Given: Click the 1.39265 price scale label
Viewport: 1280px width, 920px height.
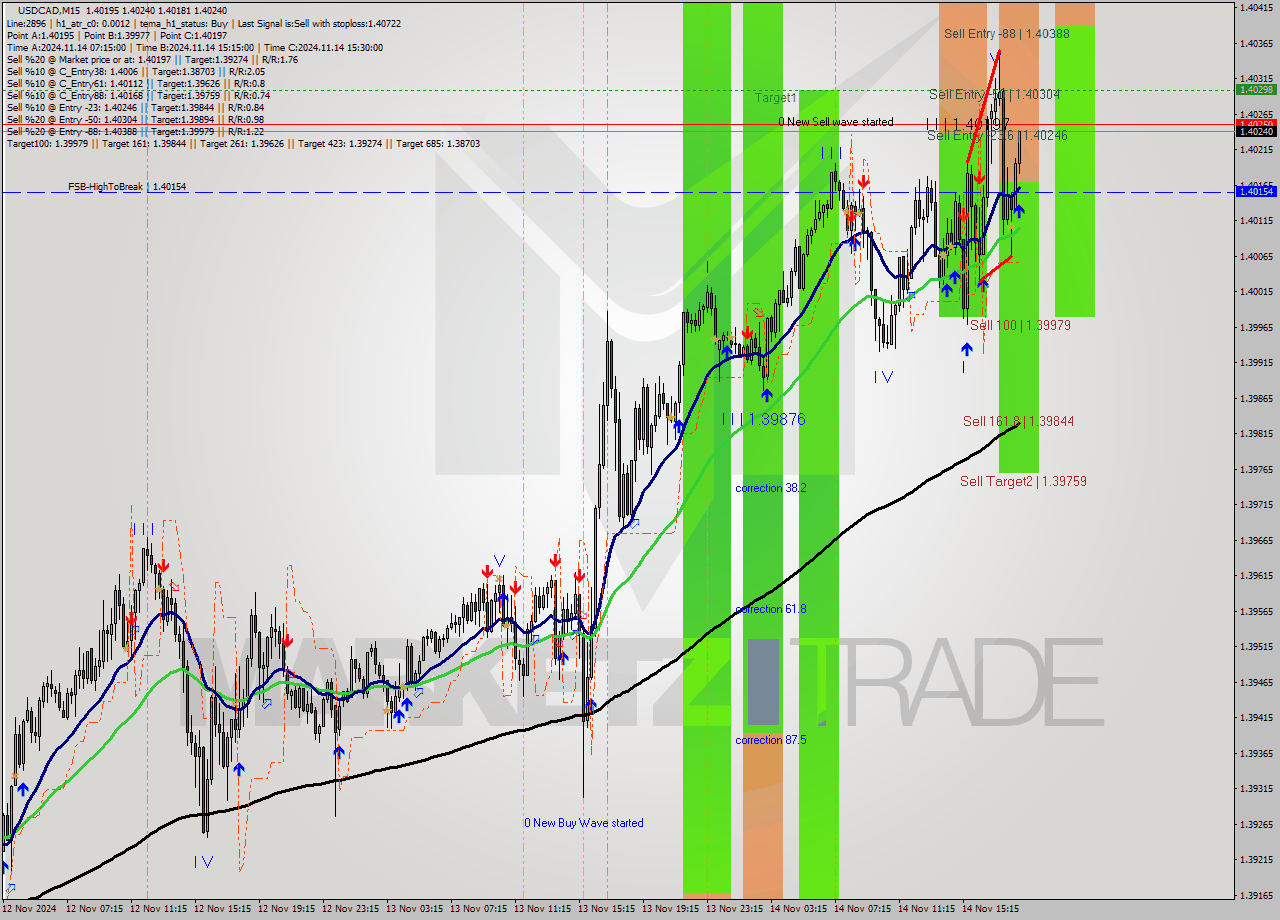Looking at the screenshot, I should click(x=1256, y=824).
